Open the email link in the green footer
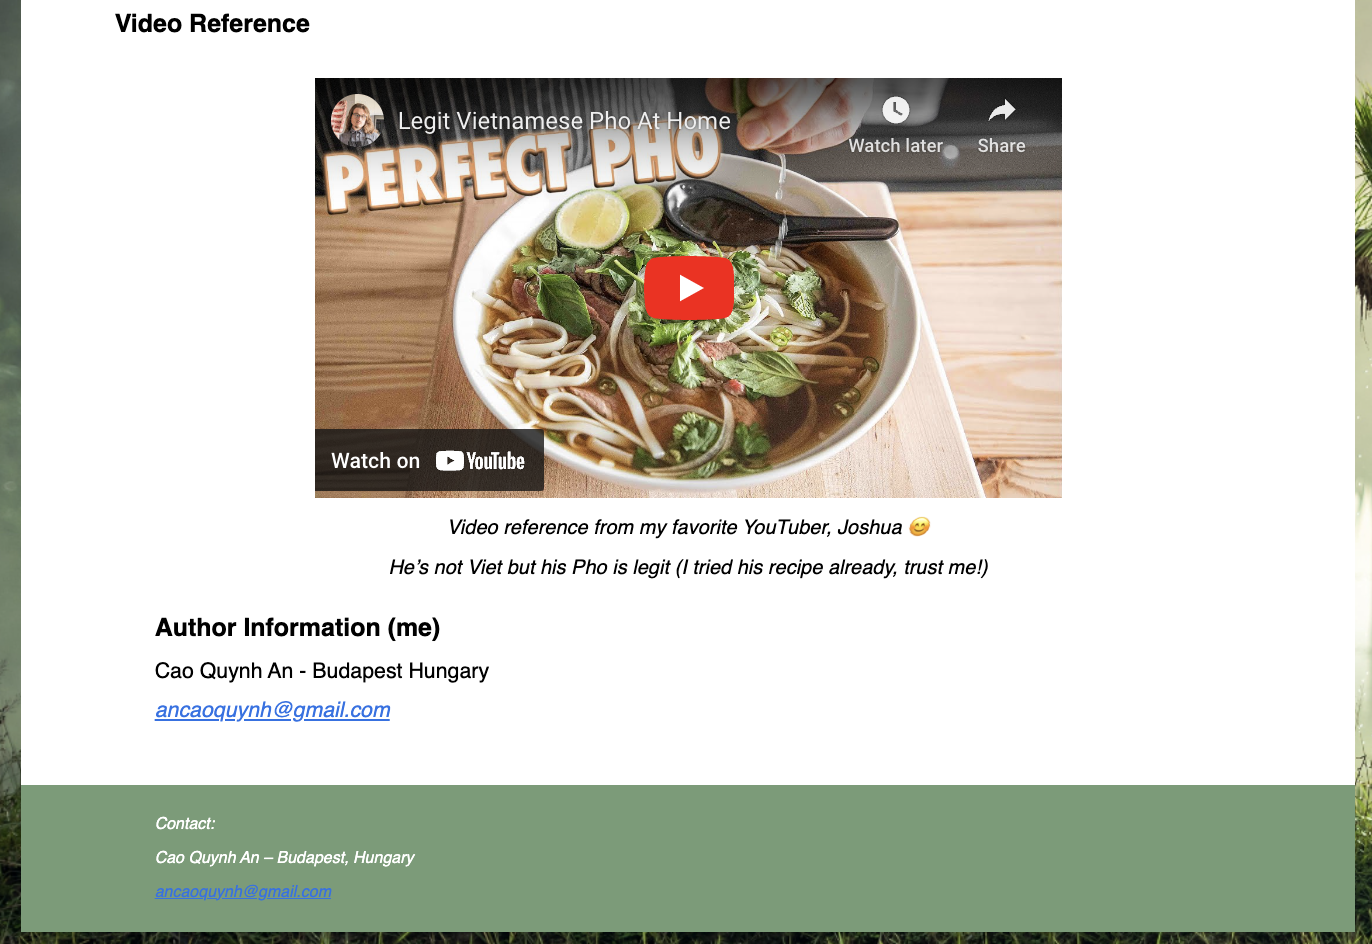This screenshot has width=1372, height=944. [243, 891]
